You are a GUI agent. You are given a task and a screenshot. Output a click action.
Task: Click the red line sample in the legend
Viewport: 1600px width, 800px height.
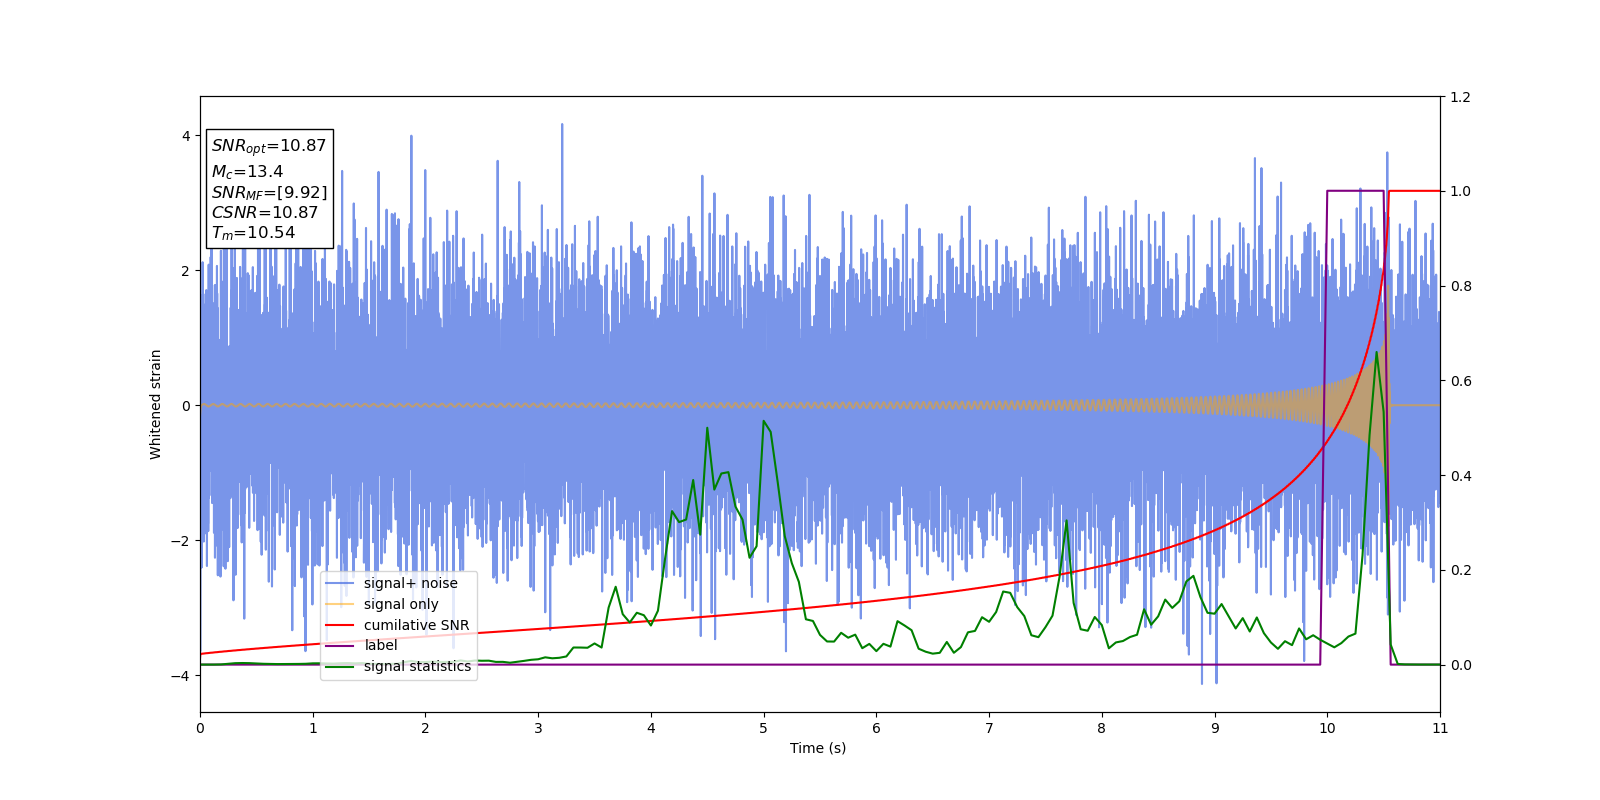pyautogui.click(x=340, y=625)
